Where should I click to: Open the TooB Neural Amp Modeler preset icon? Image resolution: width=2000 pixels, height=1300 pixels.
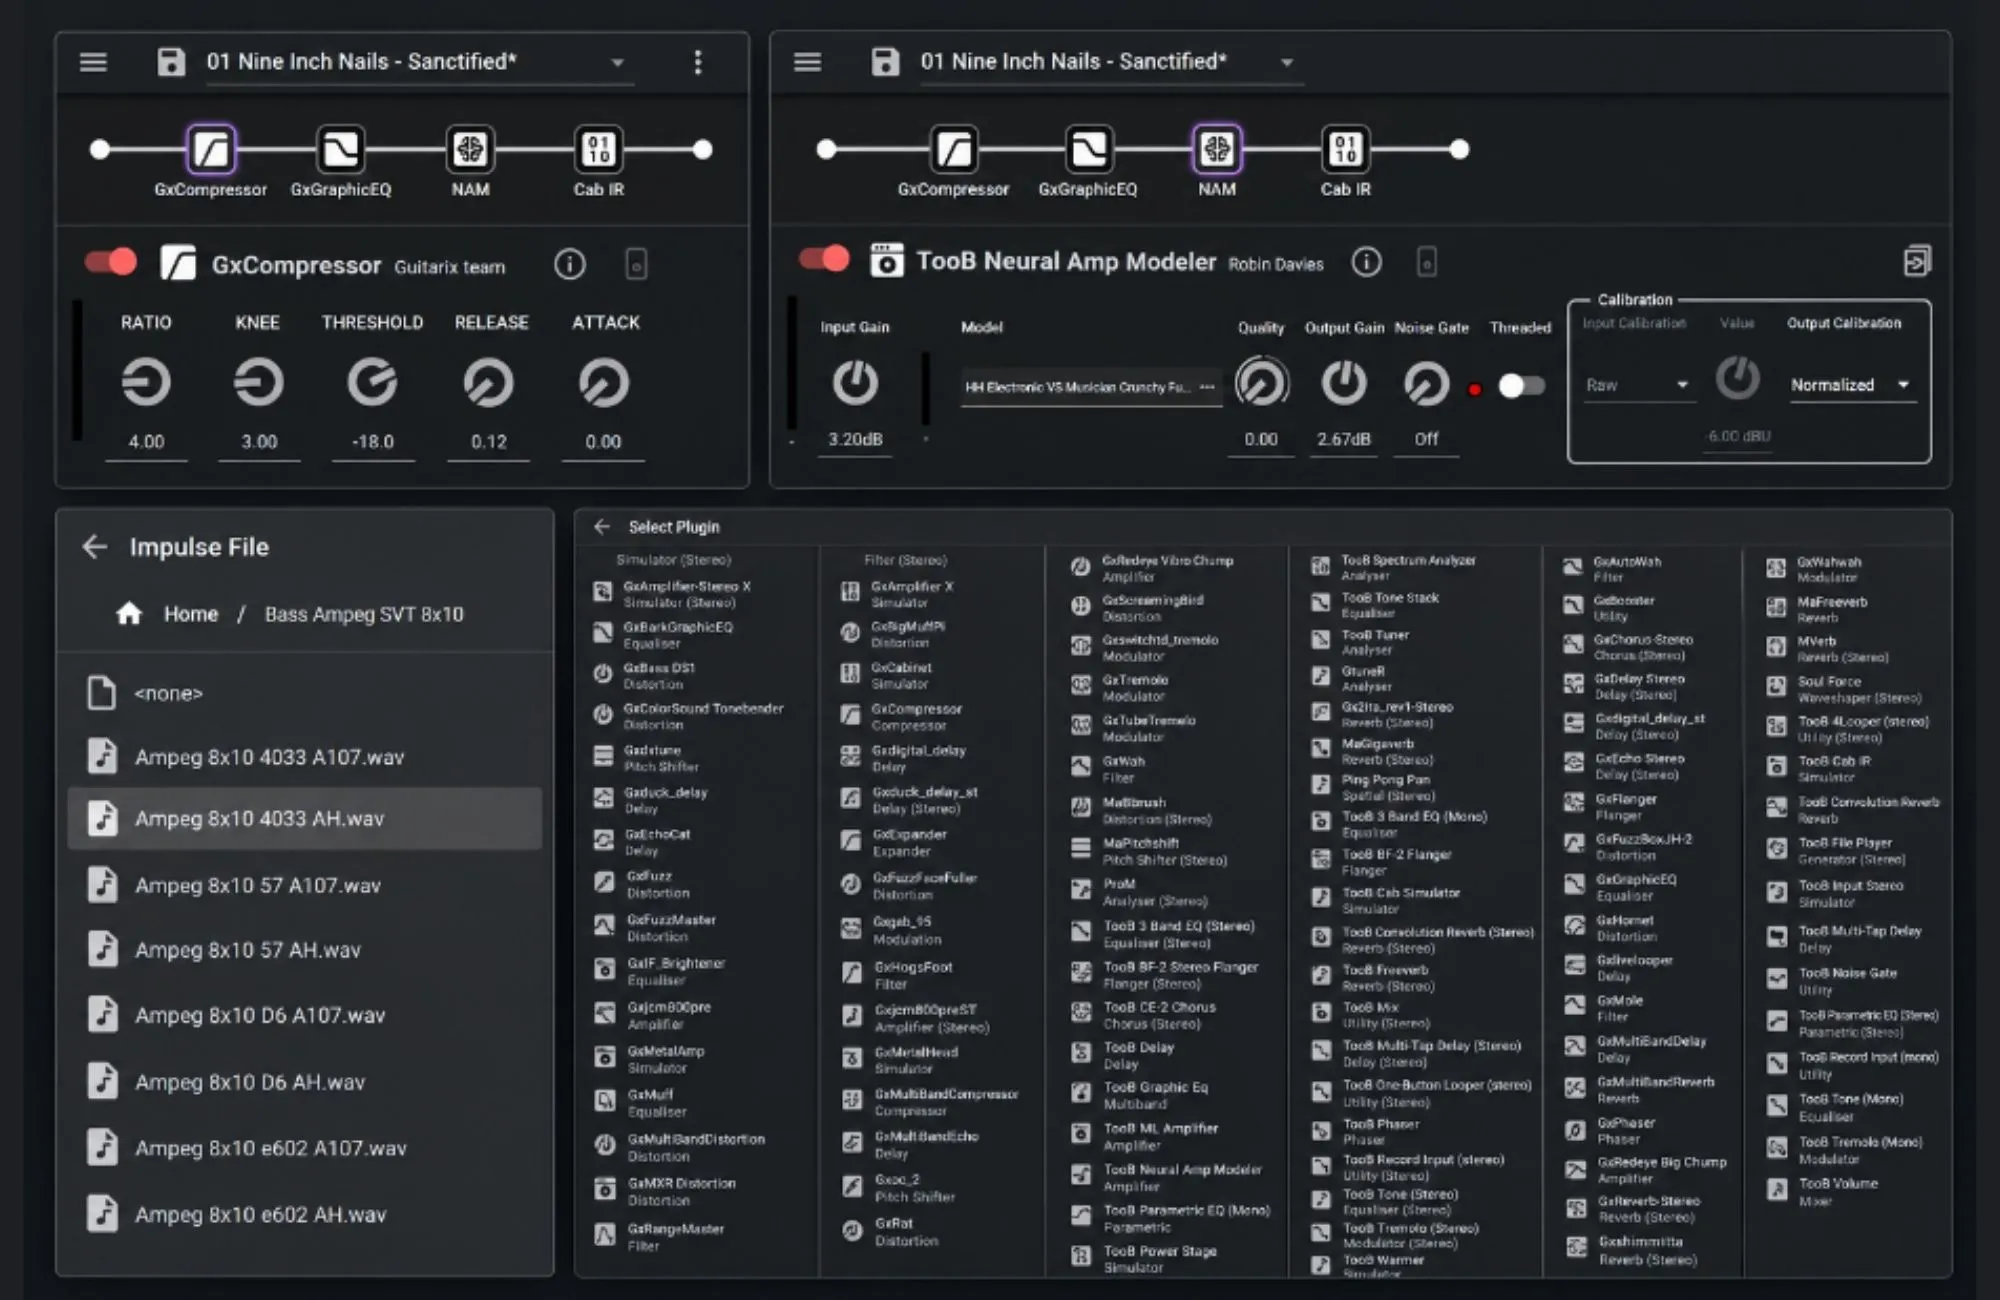pyautogui.click(x=886, y=261)
